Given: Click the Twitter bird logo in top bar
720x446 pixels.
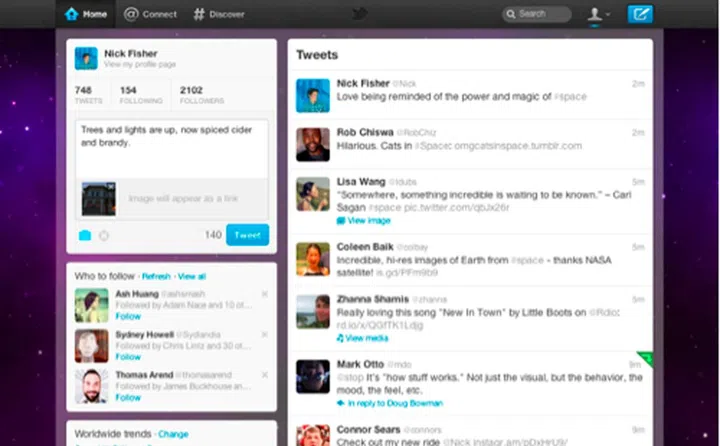Looking at the screenshot, I should [x=360, y=14].
